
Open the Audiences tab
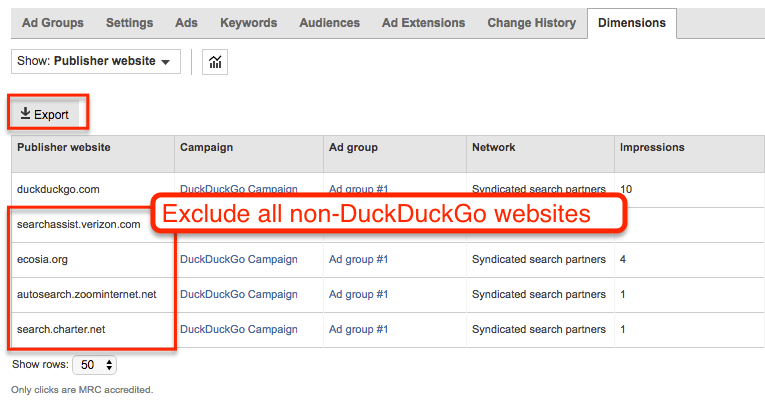(x=329, y=23)
